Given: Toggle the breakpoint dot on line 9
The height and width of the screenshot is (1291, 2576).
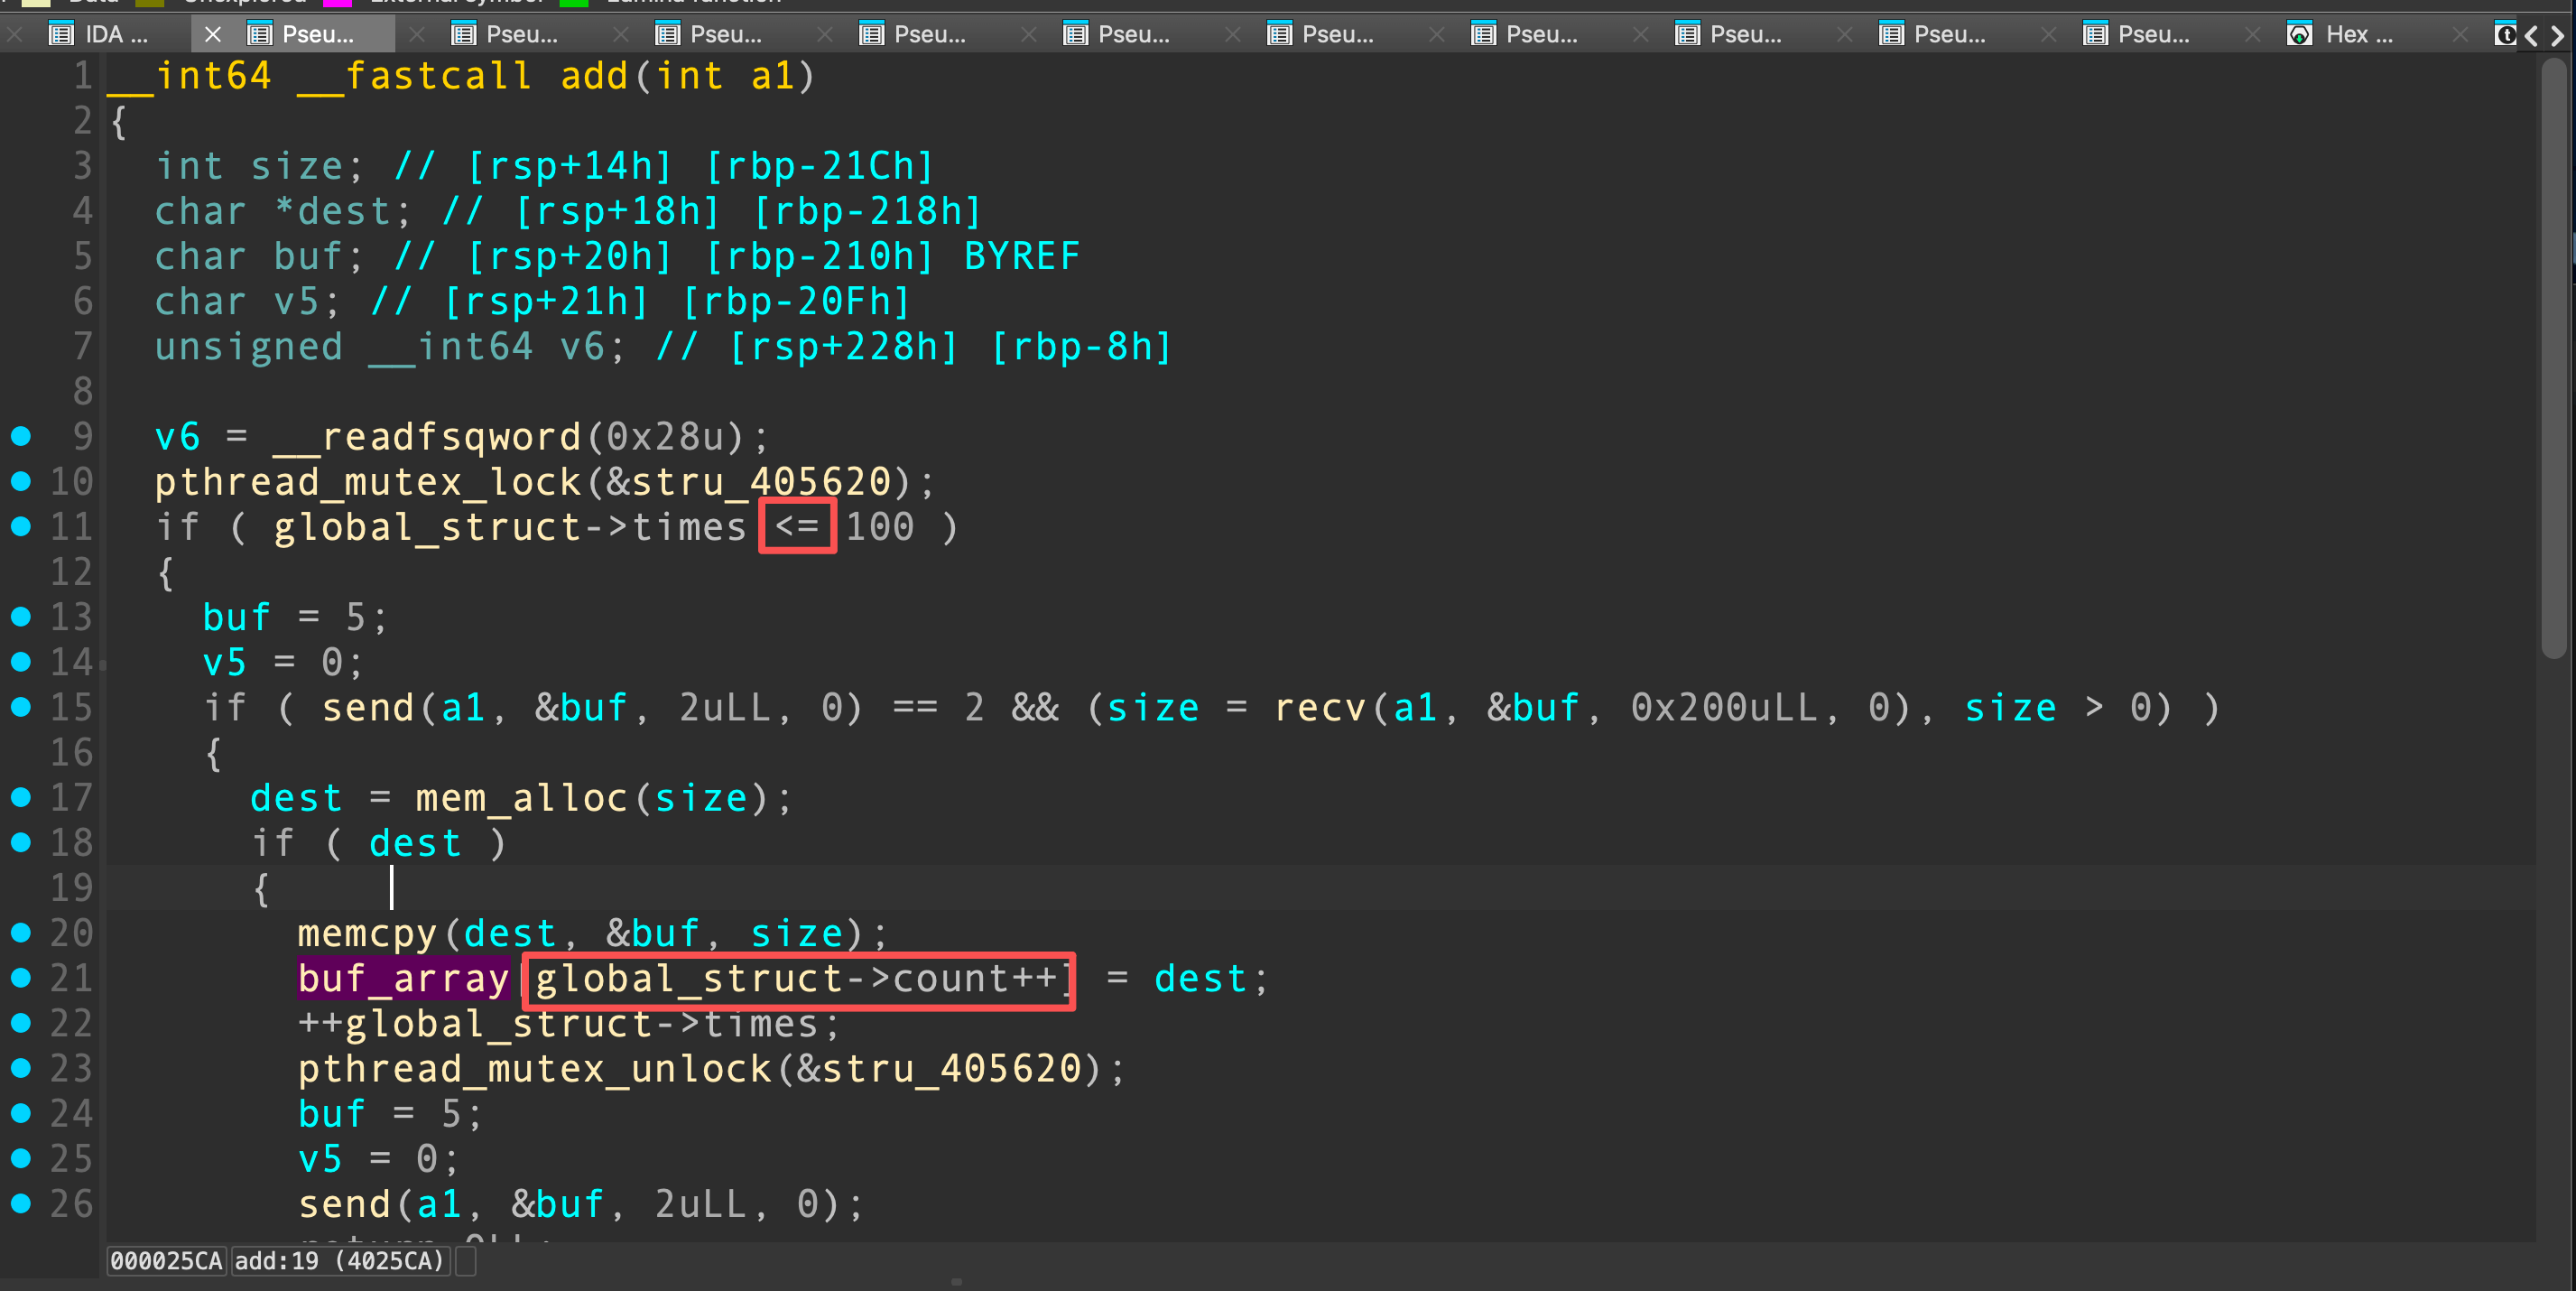Looking at the screenshot, I should tap(21, 436).
